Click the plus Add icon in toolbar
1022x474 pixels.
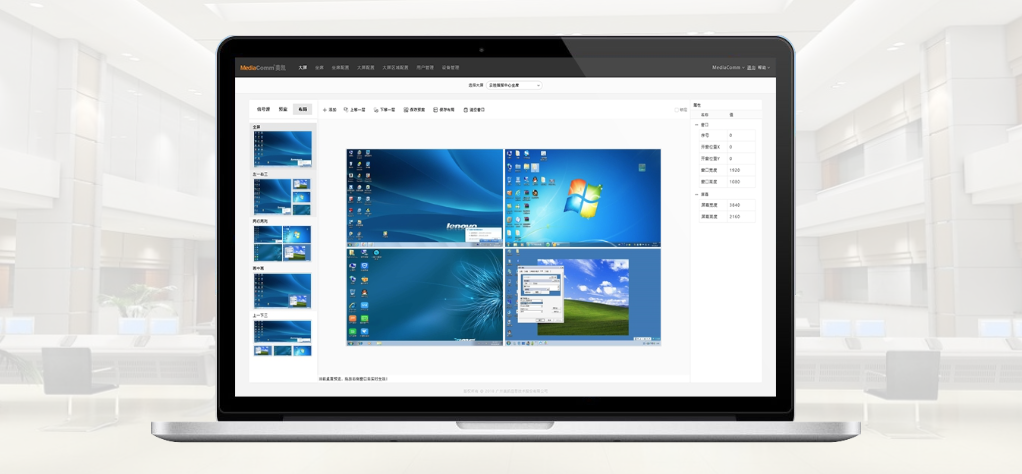click(325, 110)
